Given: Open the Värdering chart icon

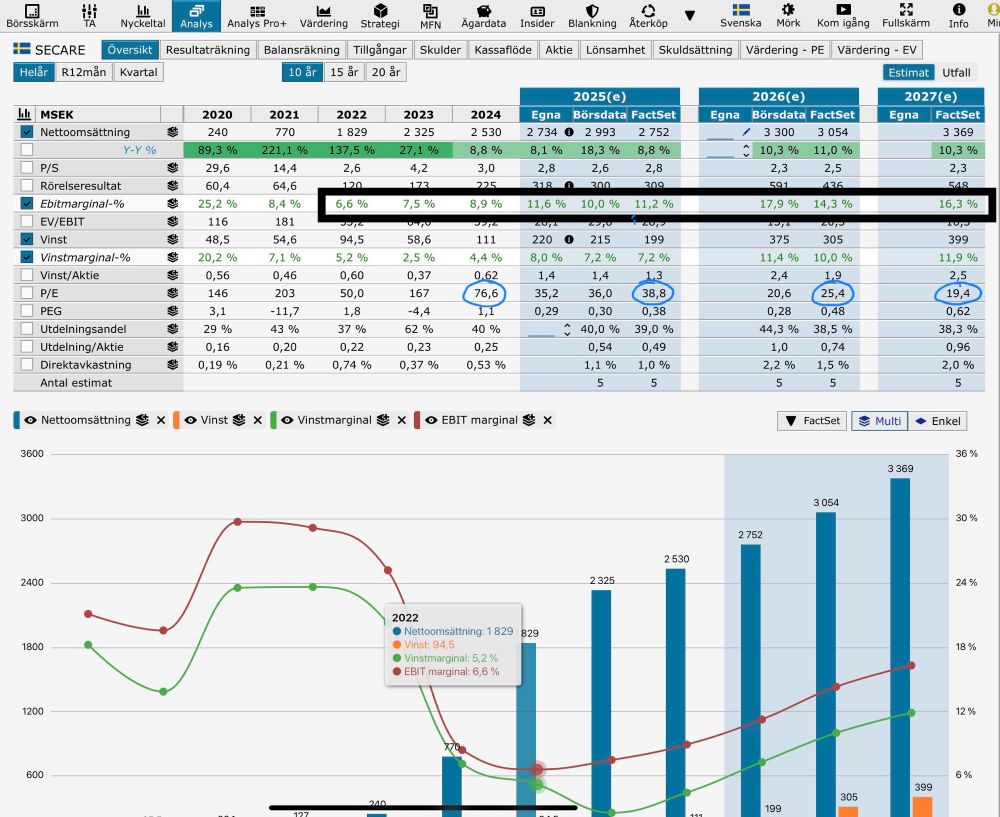Looking at the screenshot, I should (x=324, y=16).
